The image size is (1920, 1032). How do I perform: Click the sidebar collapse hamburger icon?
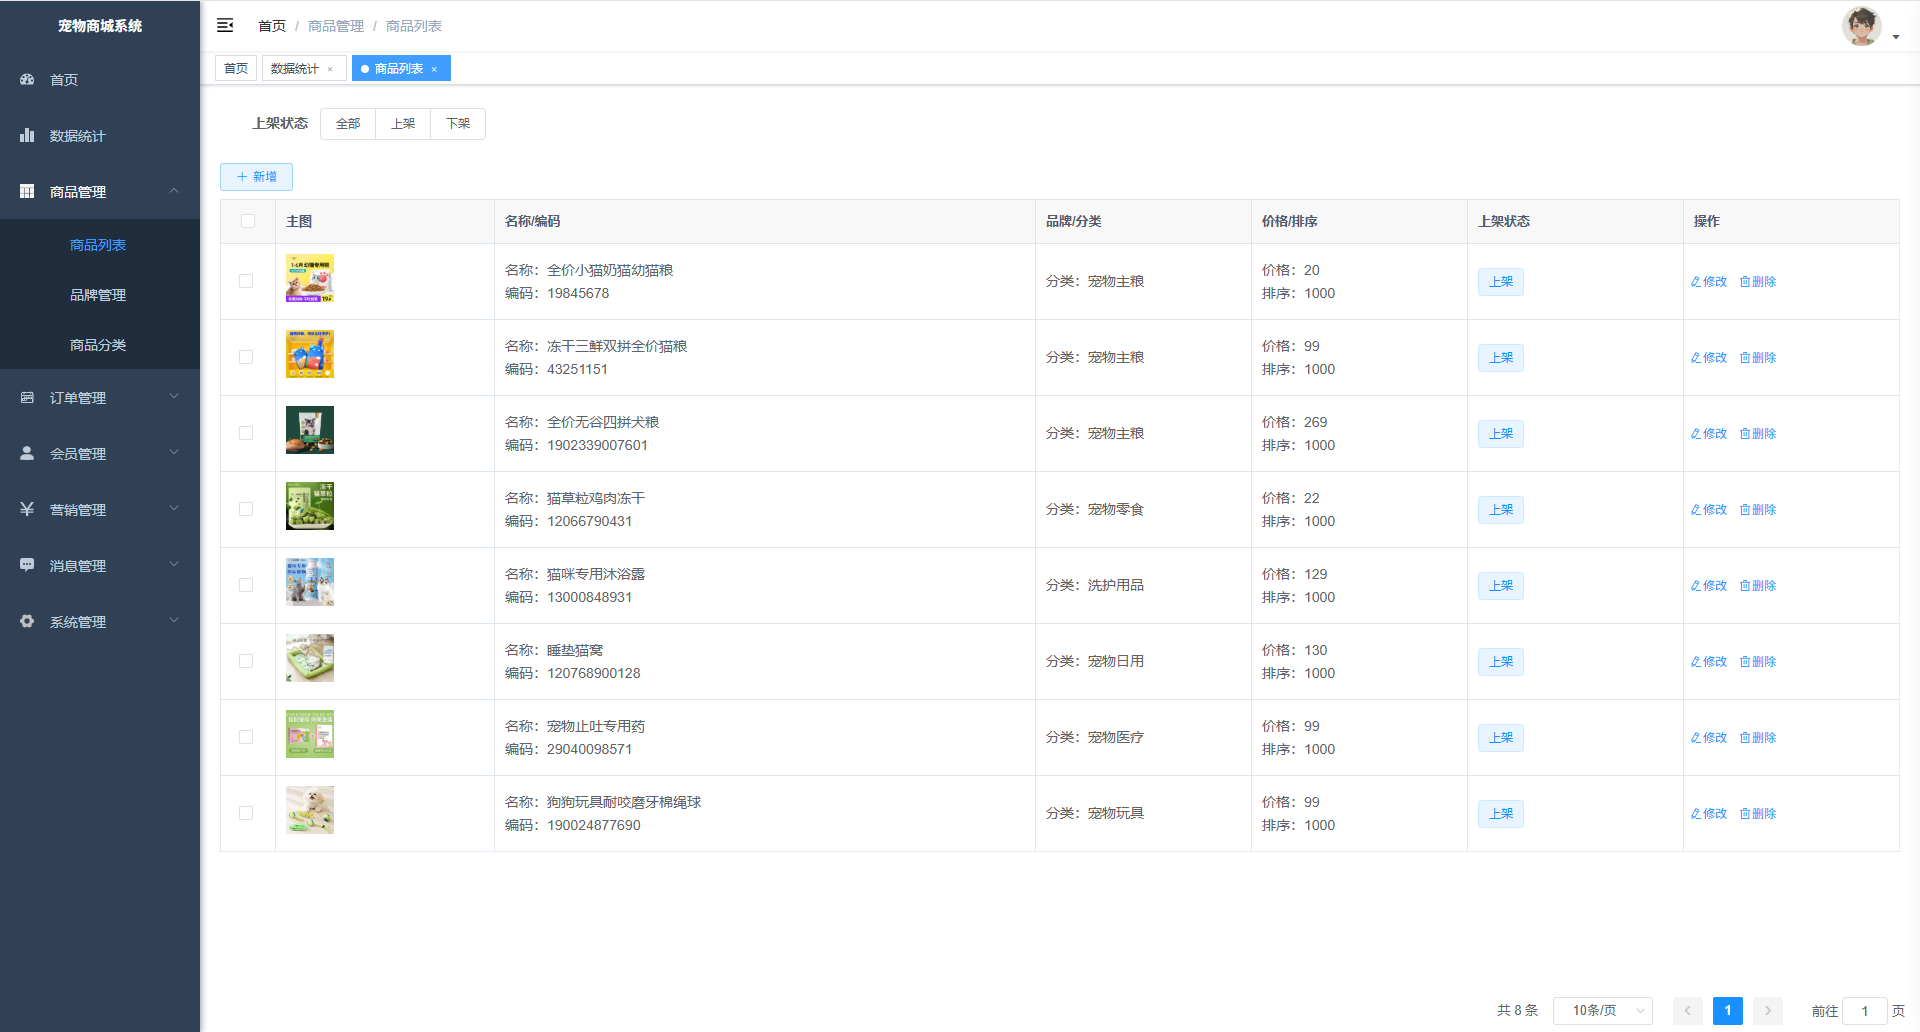[225, 25]
